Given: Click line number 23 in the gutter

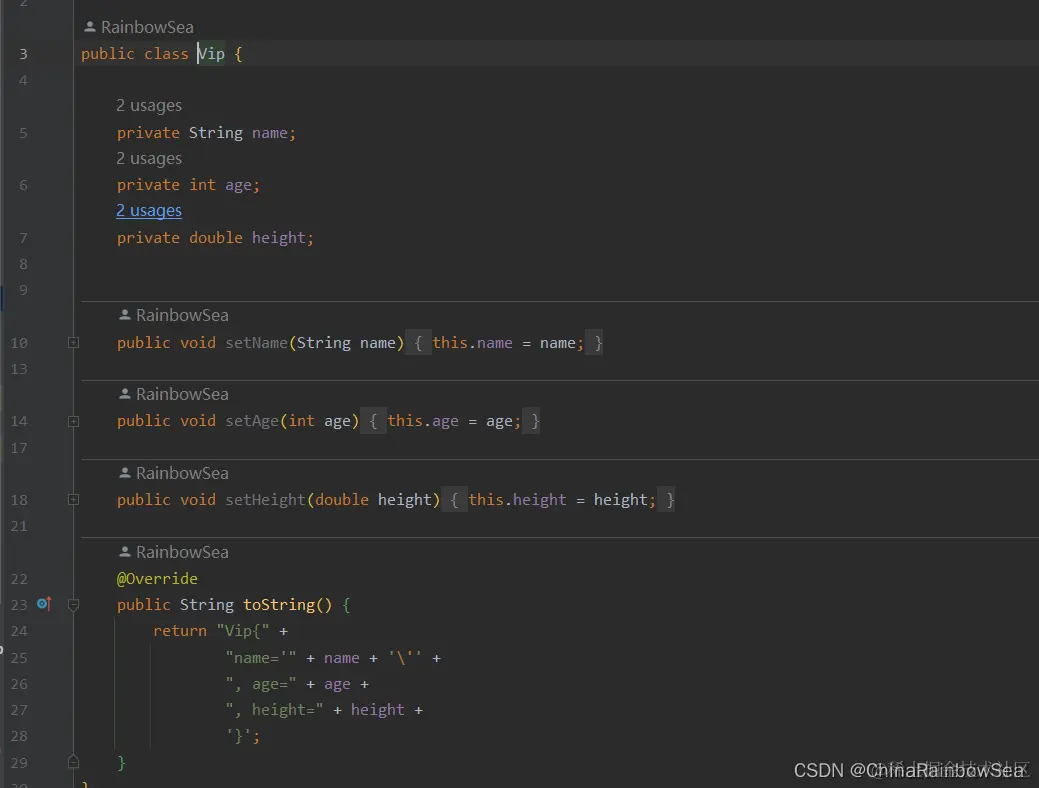Looking at the screenshot, I should 19,604.
